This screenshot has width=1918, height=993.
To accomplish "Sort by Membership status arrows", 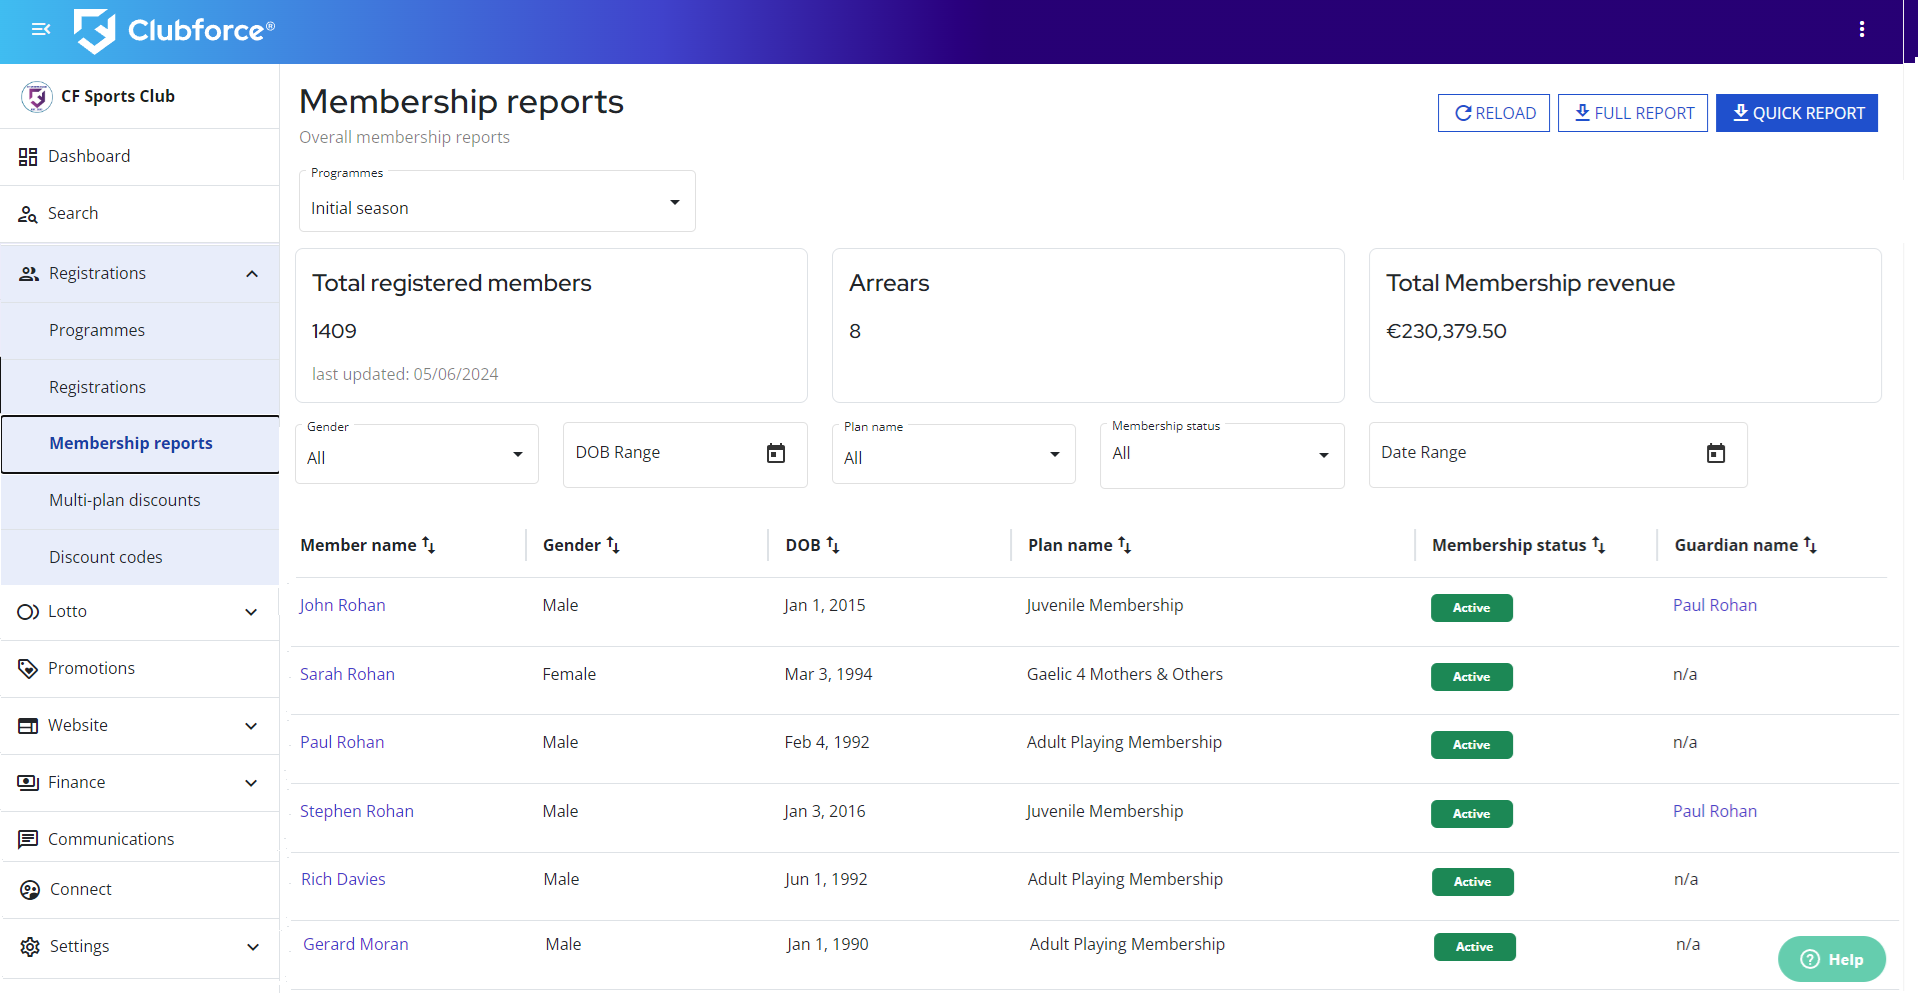I will tap(1599, 545).
